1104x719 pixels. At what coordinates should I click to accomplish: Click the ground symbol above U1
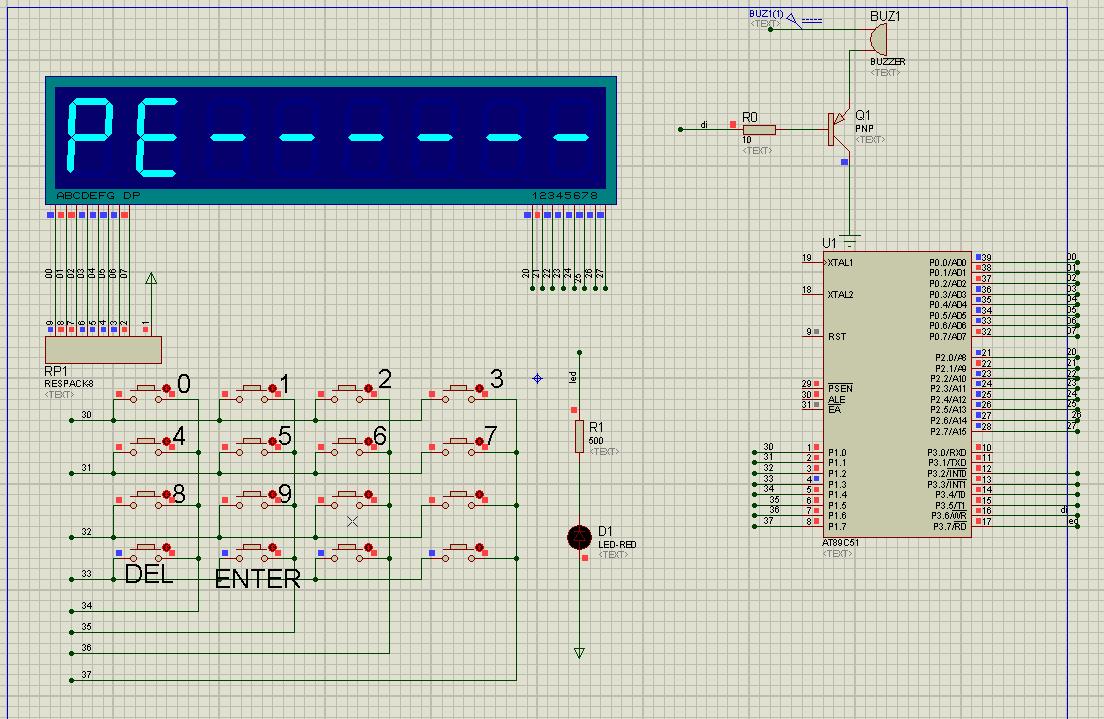[850, 242]
